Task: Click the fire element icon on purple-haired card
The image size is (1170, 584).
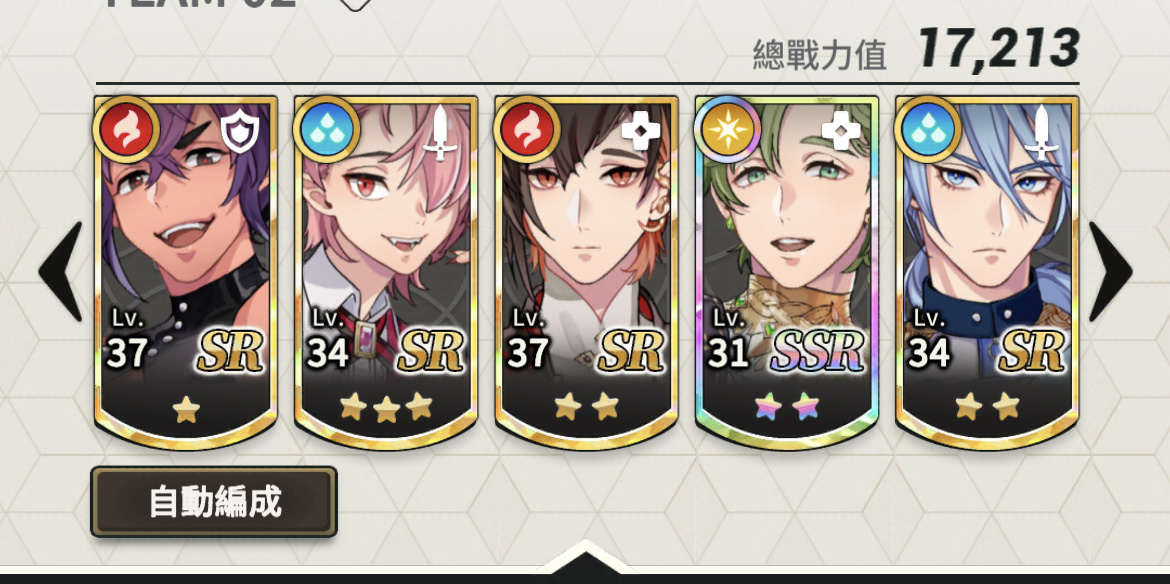Action: tap(126, 130)
